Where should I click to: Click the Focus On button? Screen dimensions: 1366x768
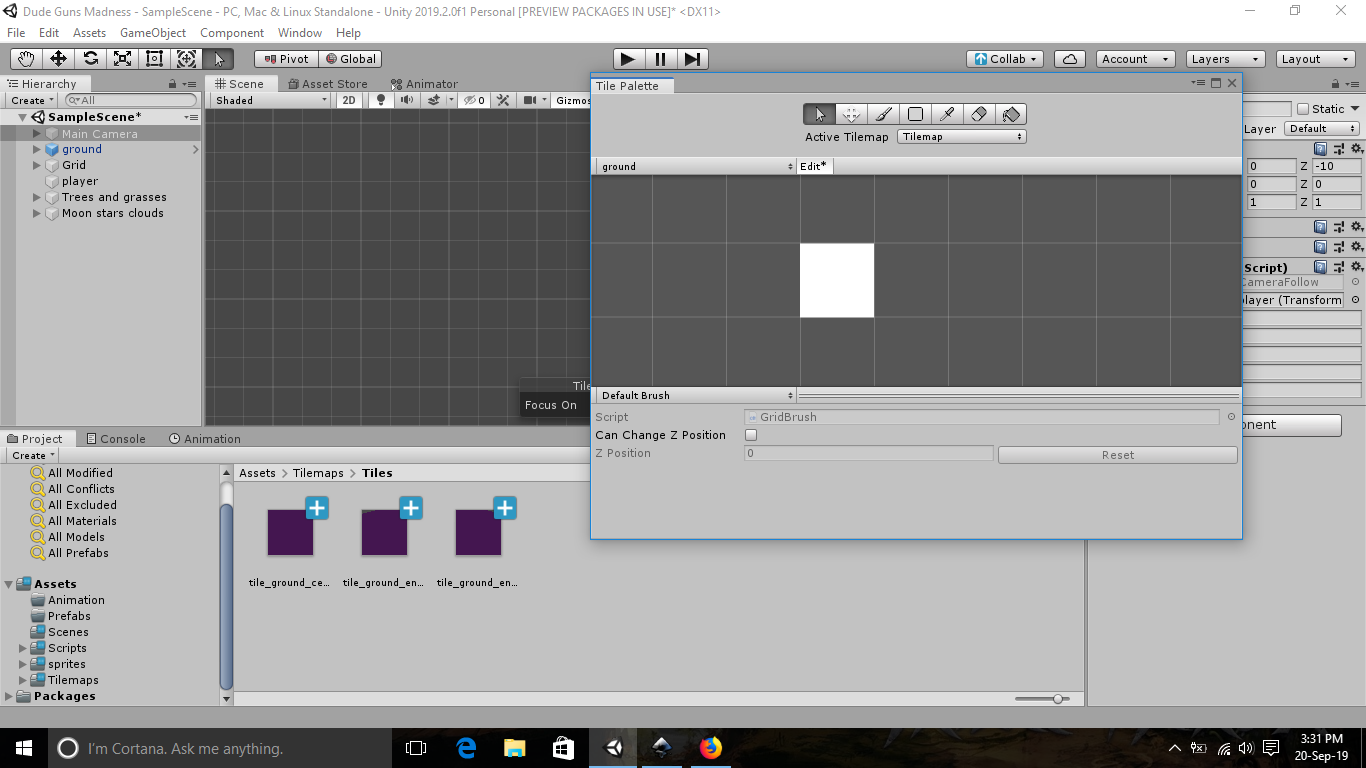pos(551,405)
